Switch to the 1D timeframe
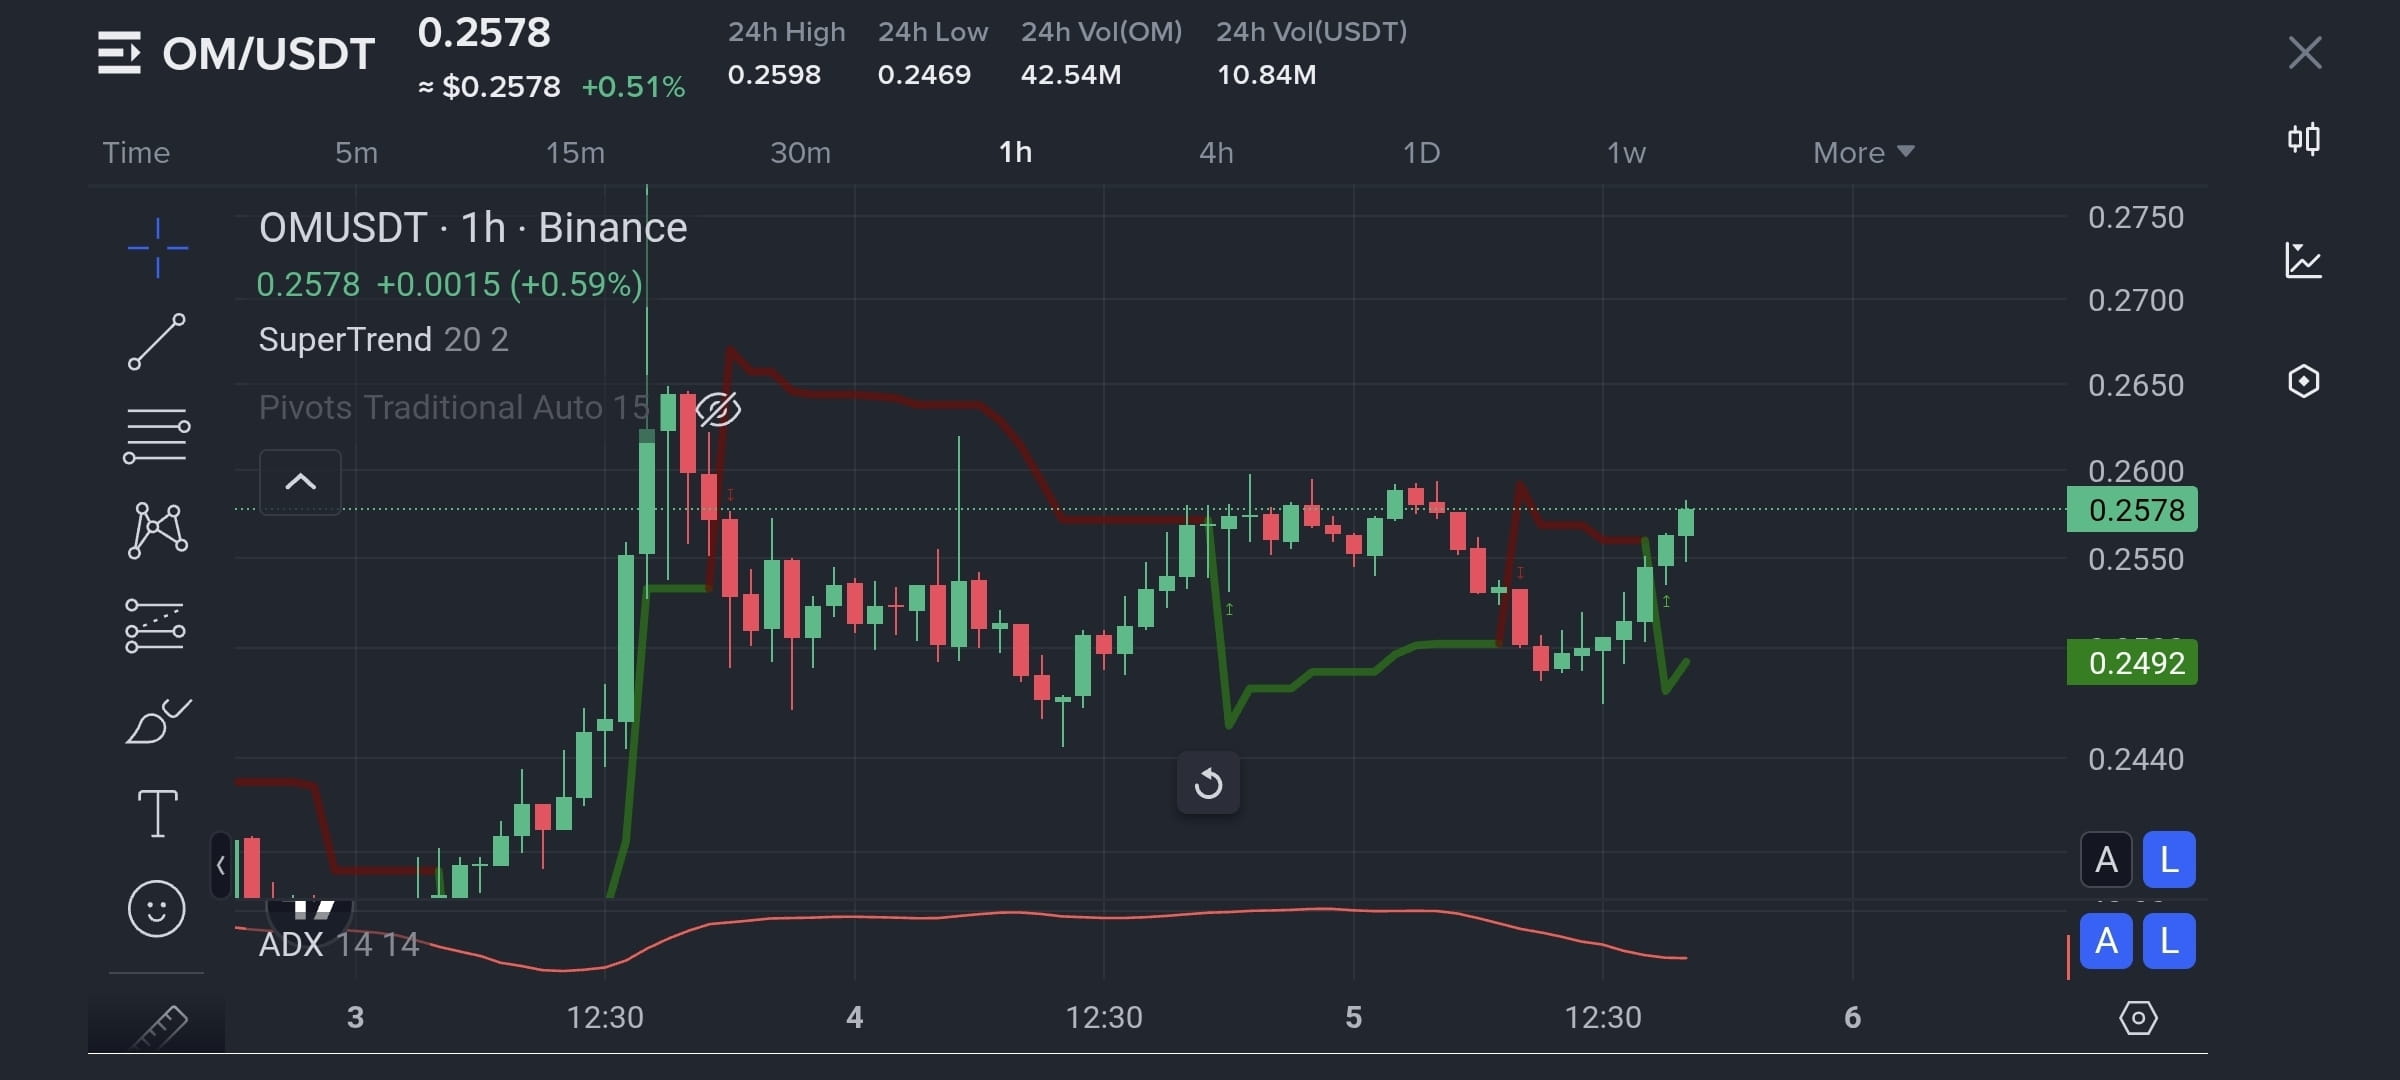The image size is (2400, 1080). pos(1421,152)
